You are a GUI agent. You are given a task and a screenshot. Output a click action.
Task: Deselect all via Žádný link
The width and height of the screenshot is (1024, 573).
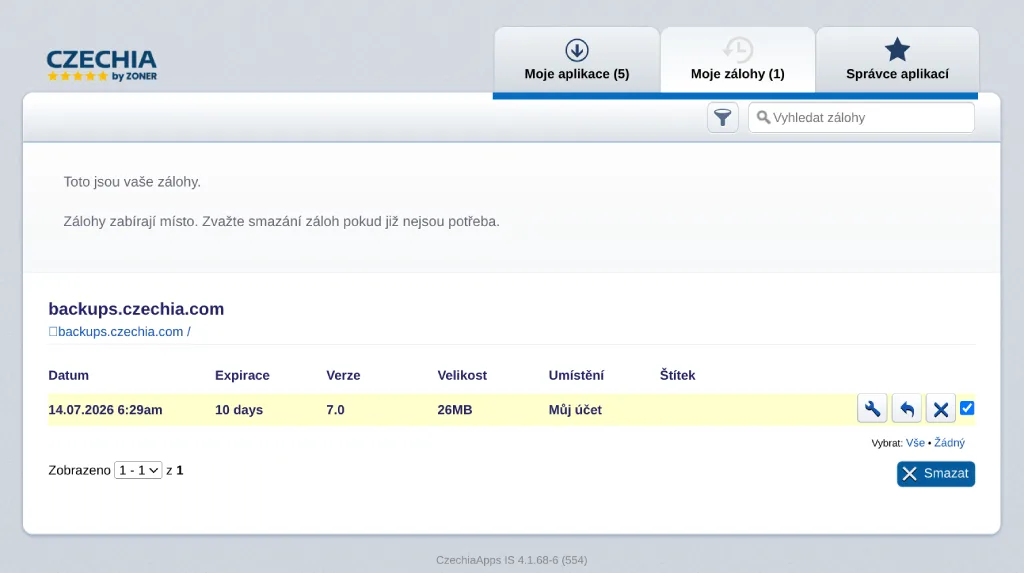tap(949, 443)
